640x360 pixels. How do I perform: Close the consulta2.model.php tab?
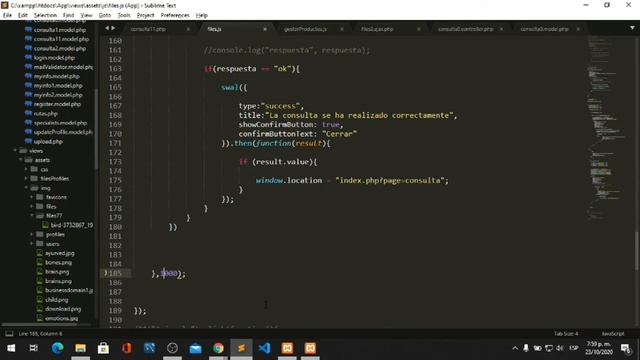578,29
